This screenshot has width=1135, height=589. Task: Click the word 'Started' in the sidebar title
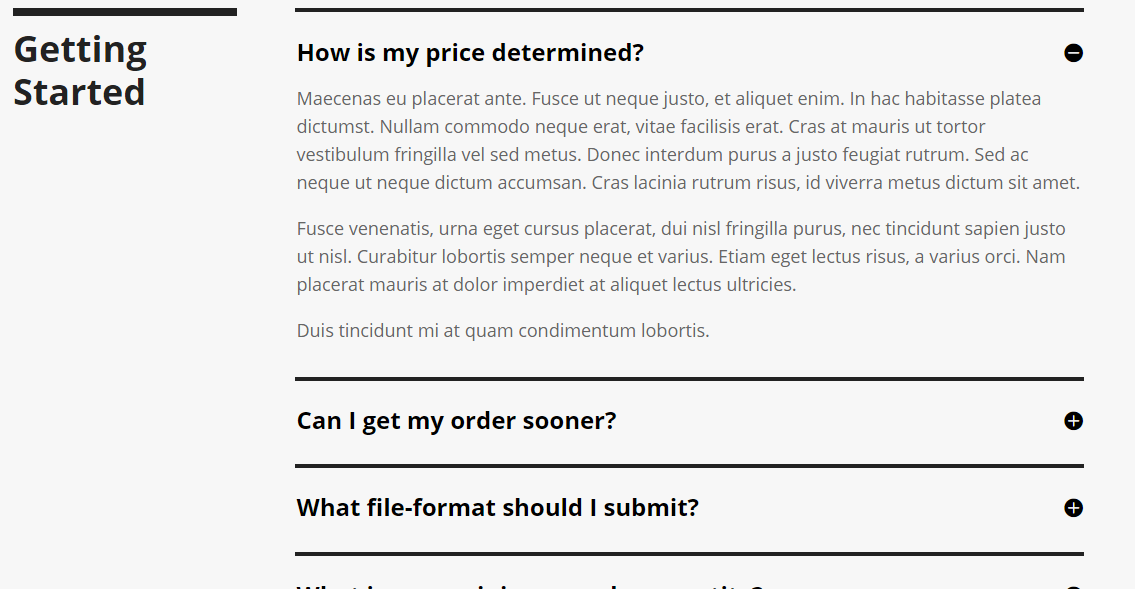tap(79, 93)
